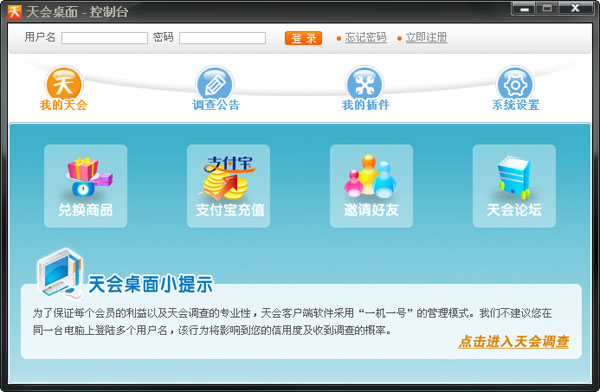This screenshot has height=392, width=600.
Task: Open the 忘记密码 link
Action: click(x=365, y=38)
